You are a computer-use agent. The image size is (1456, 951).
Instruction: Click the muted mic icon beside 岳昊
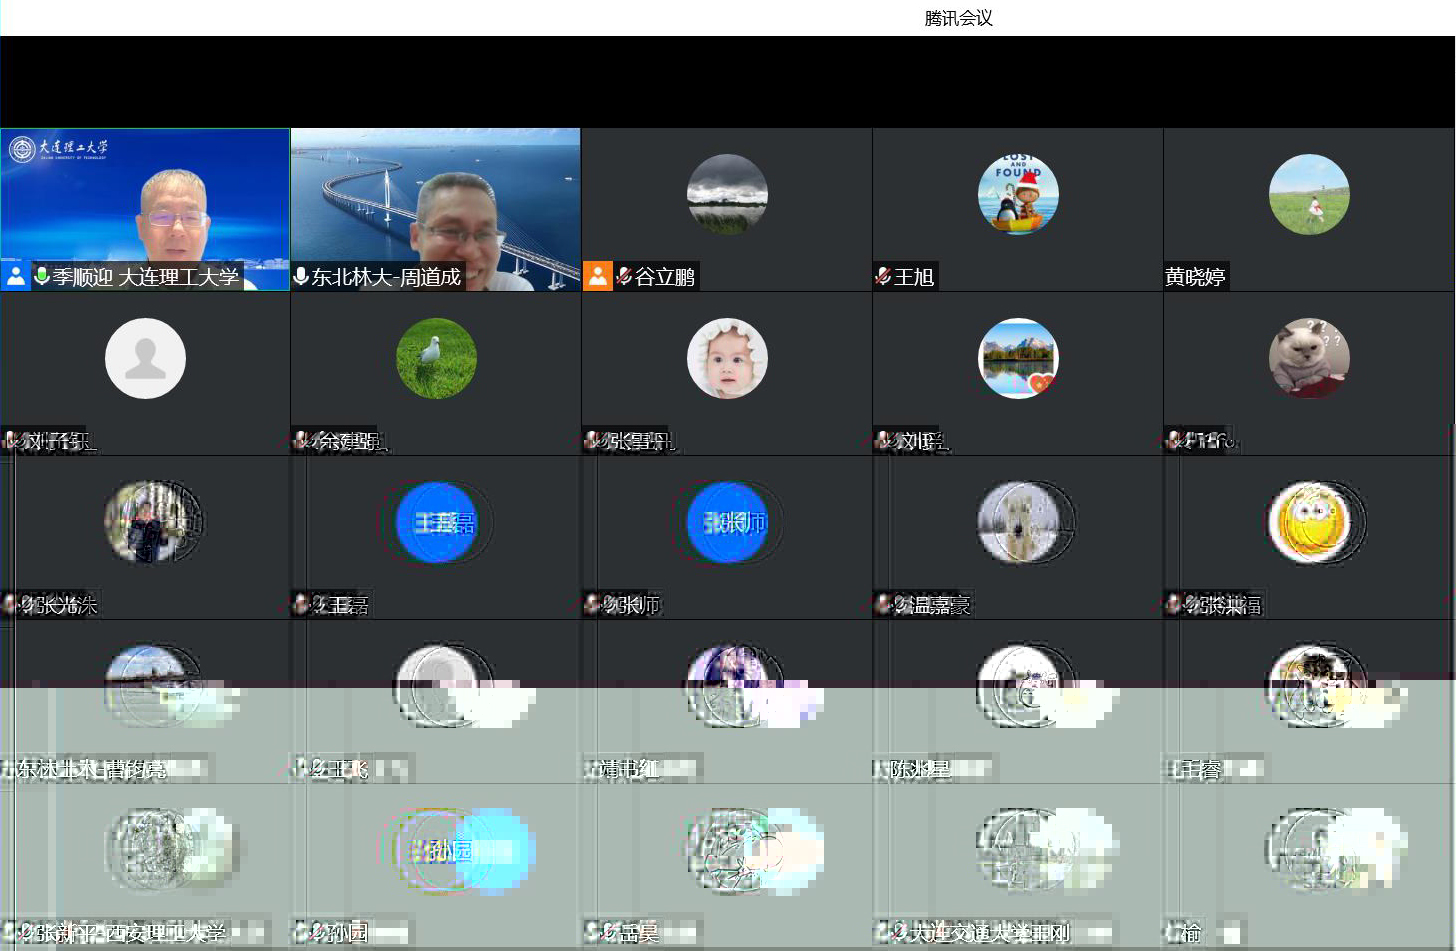pyautogui.click(x=609, y=932)
